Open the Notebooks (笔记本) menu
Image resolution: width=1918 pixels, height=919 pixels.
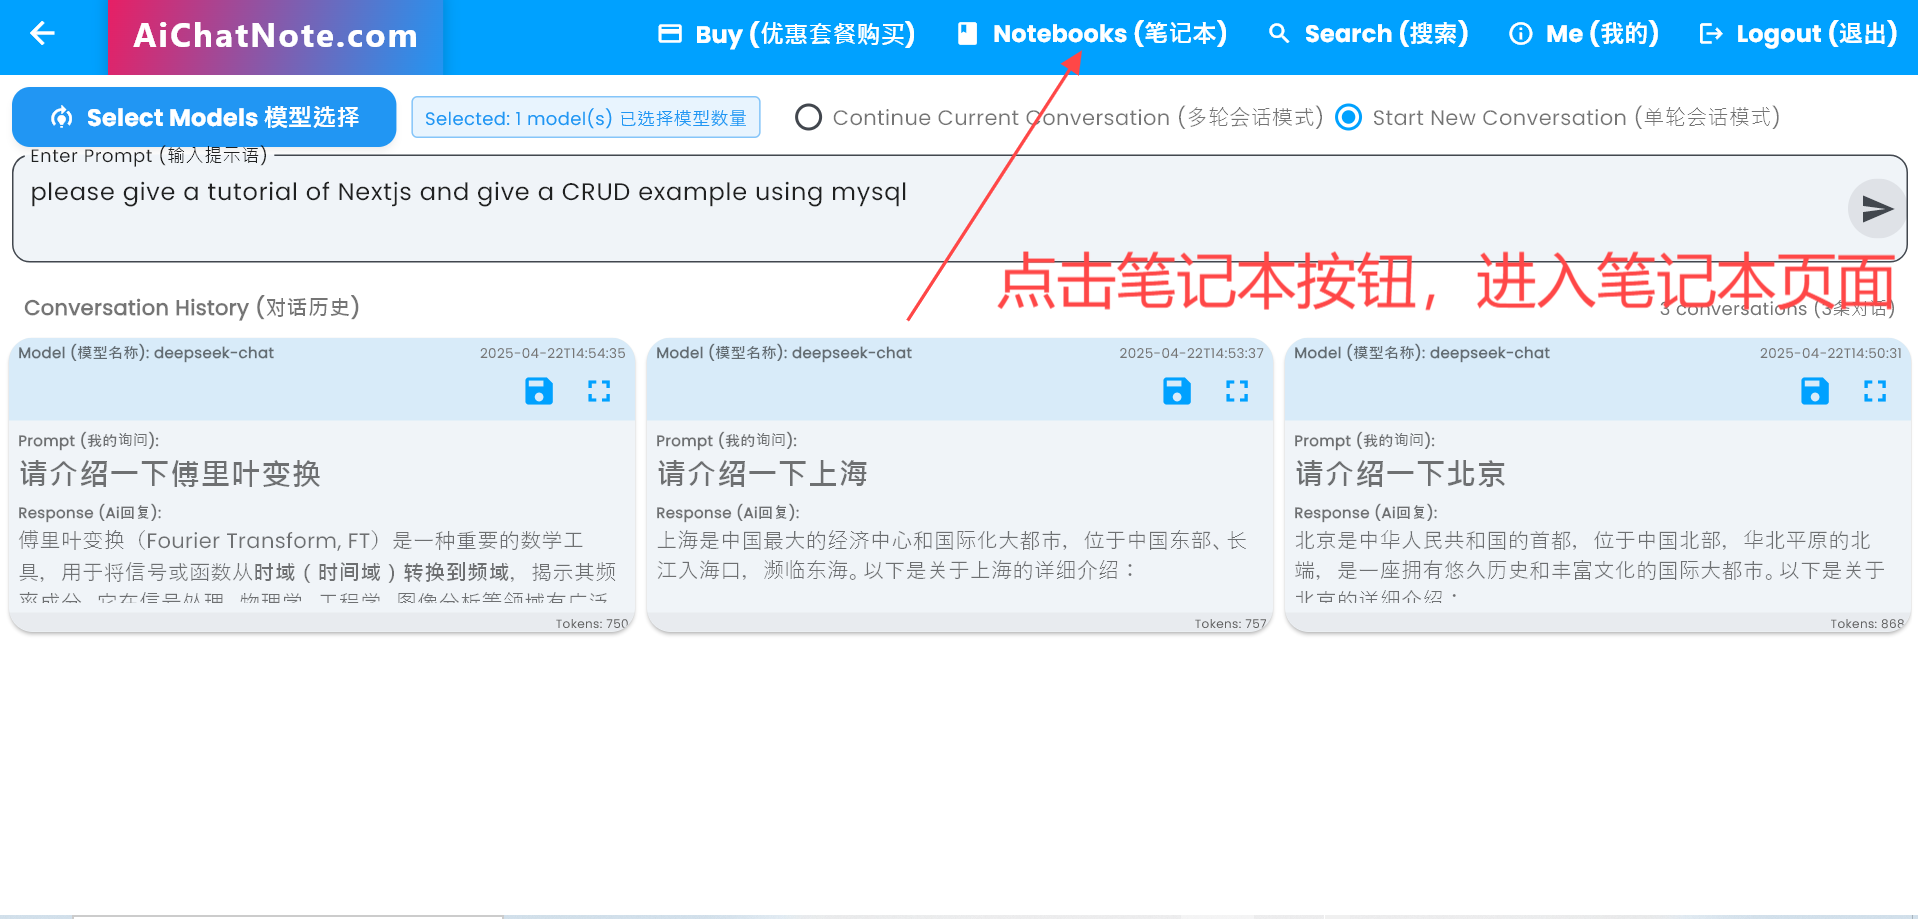(x=1092, y=34)
